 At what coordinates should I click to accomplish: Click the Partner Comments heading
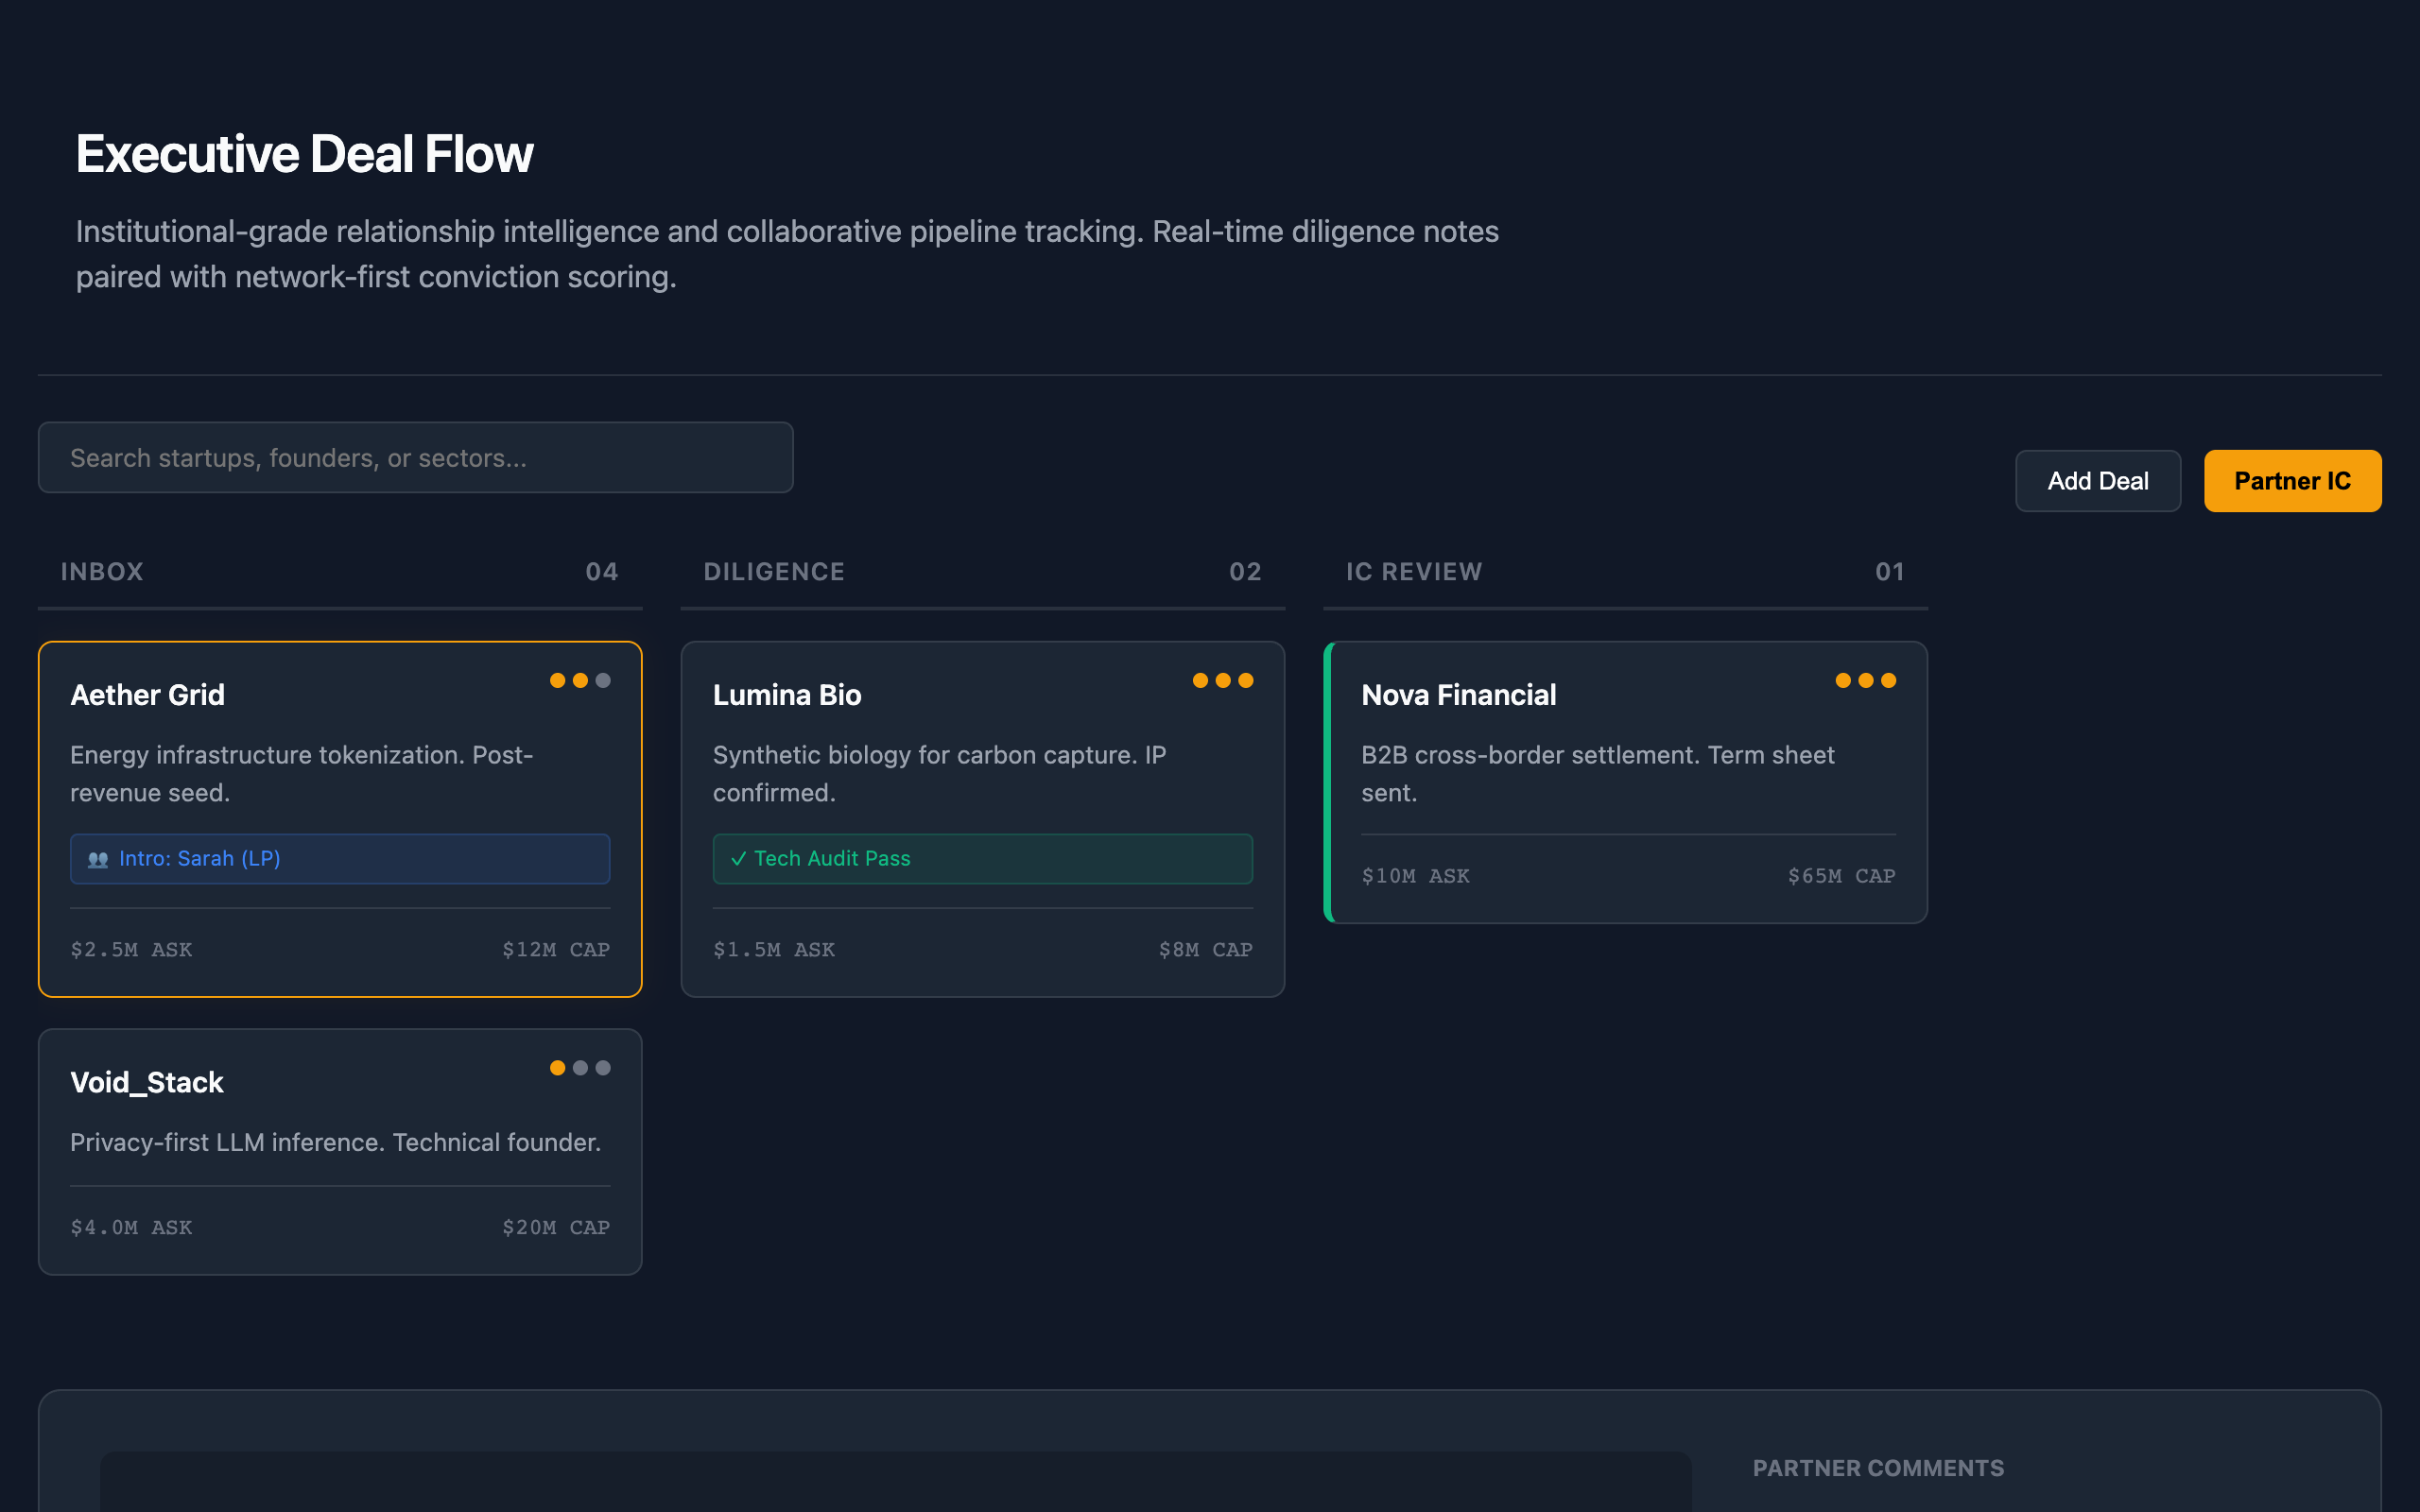[x=1877, y=1468]
